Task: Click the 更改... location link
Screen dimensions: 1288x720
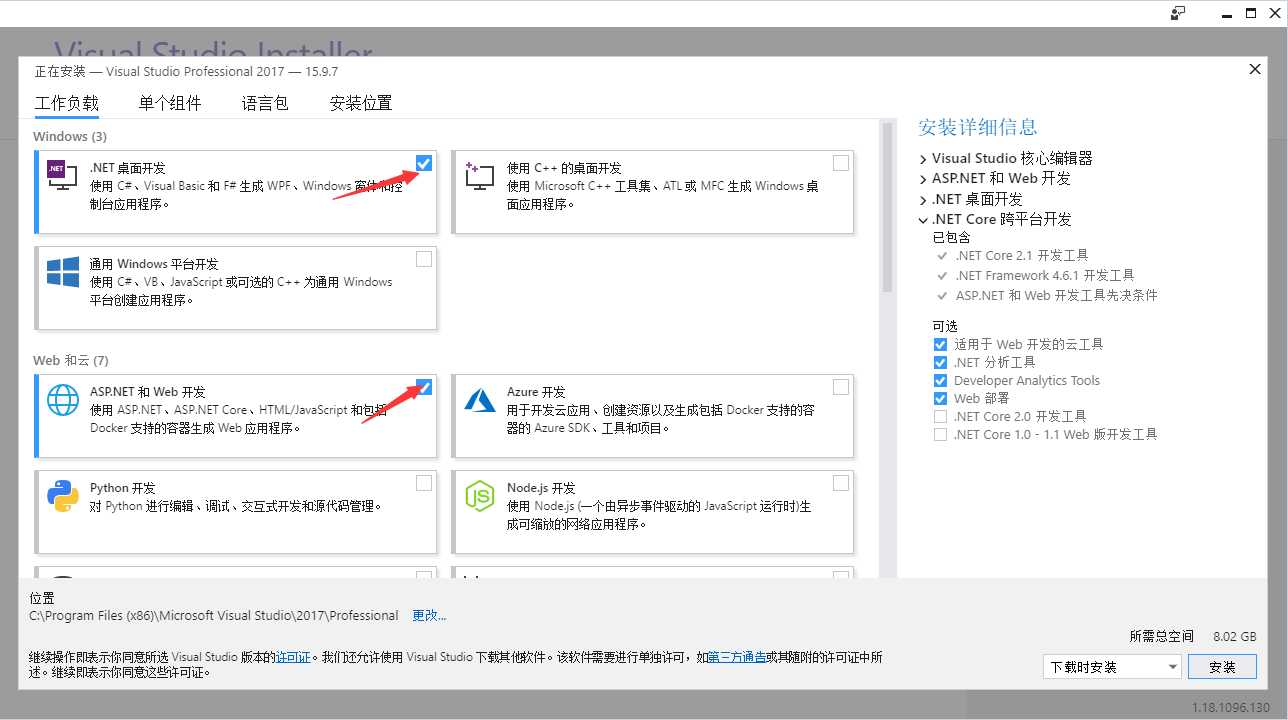Action: (429, 615)
